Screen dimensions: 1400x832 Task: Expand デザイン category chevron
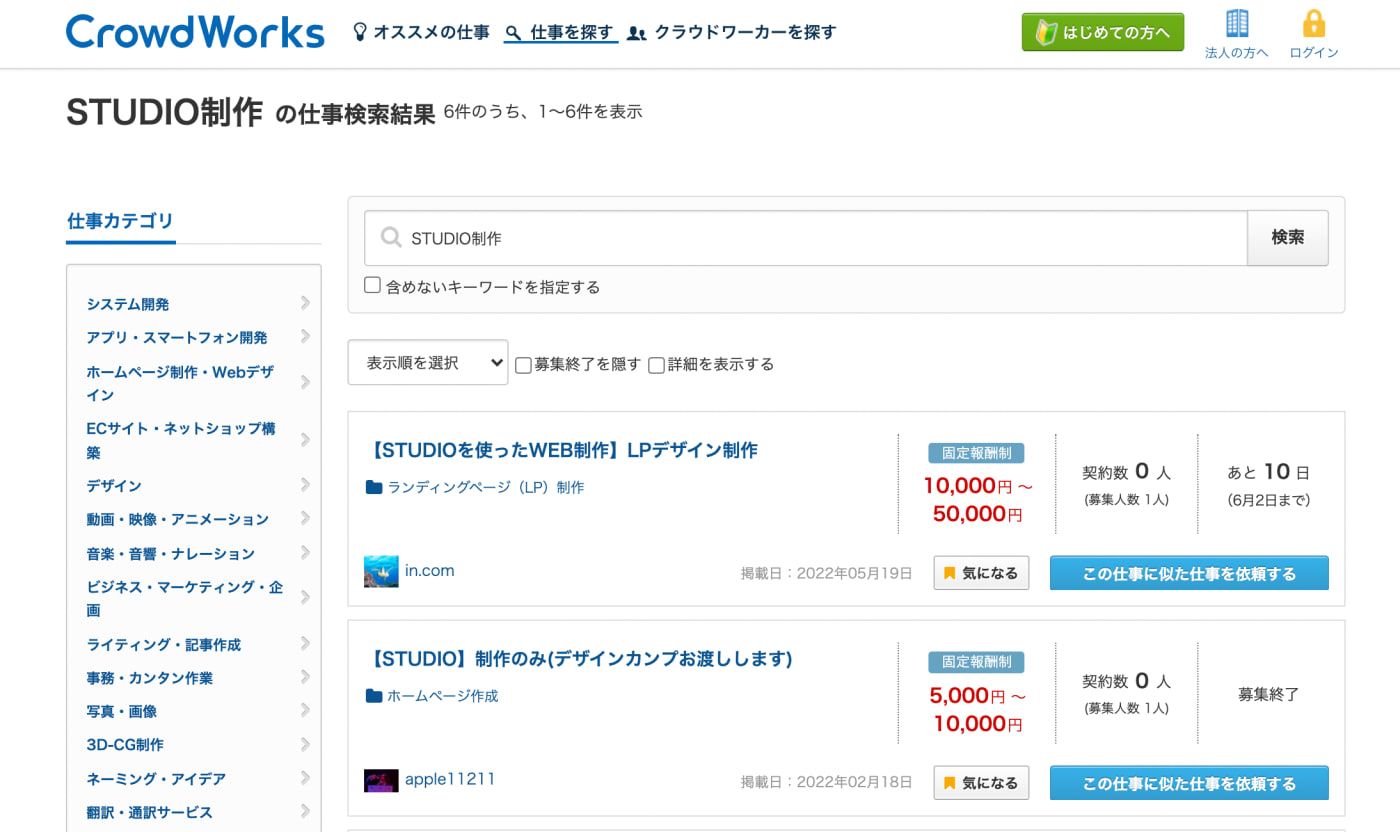(x=305, y=484)
